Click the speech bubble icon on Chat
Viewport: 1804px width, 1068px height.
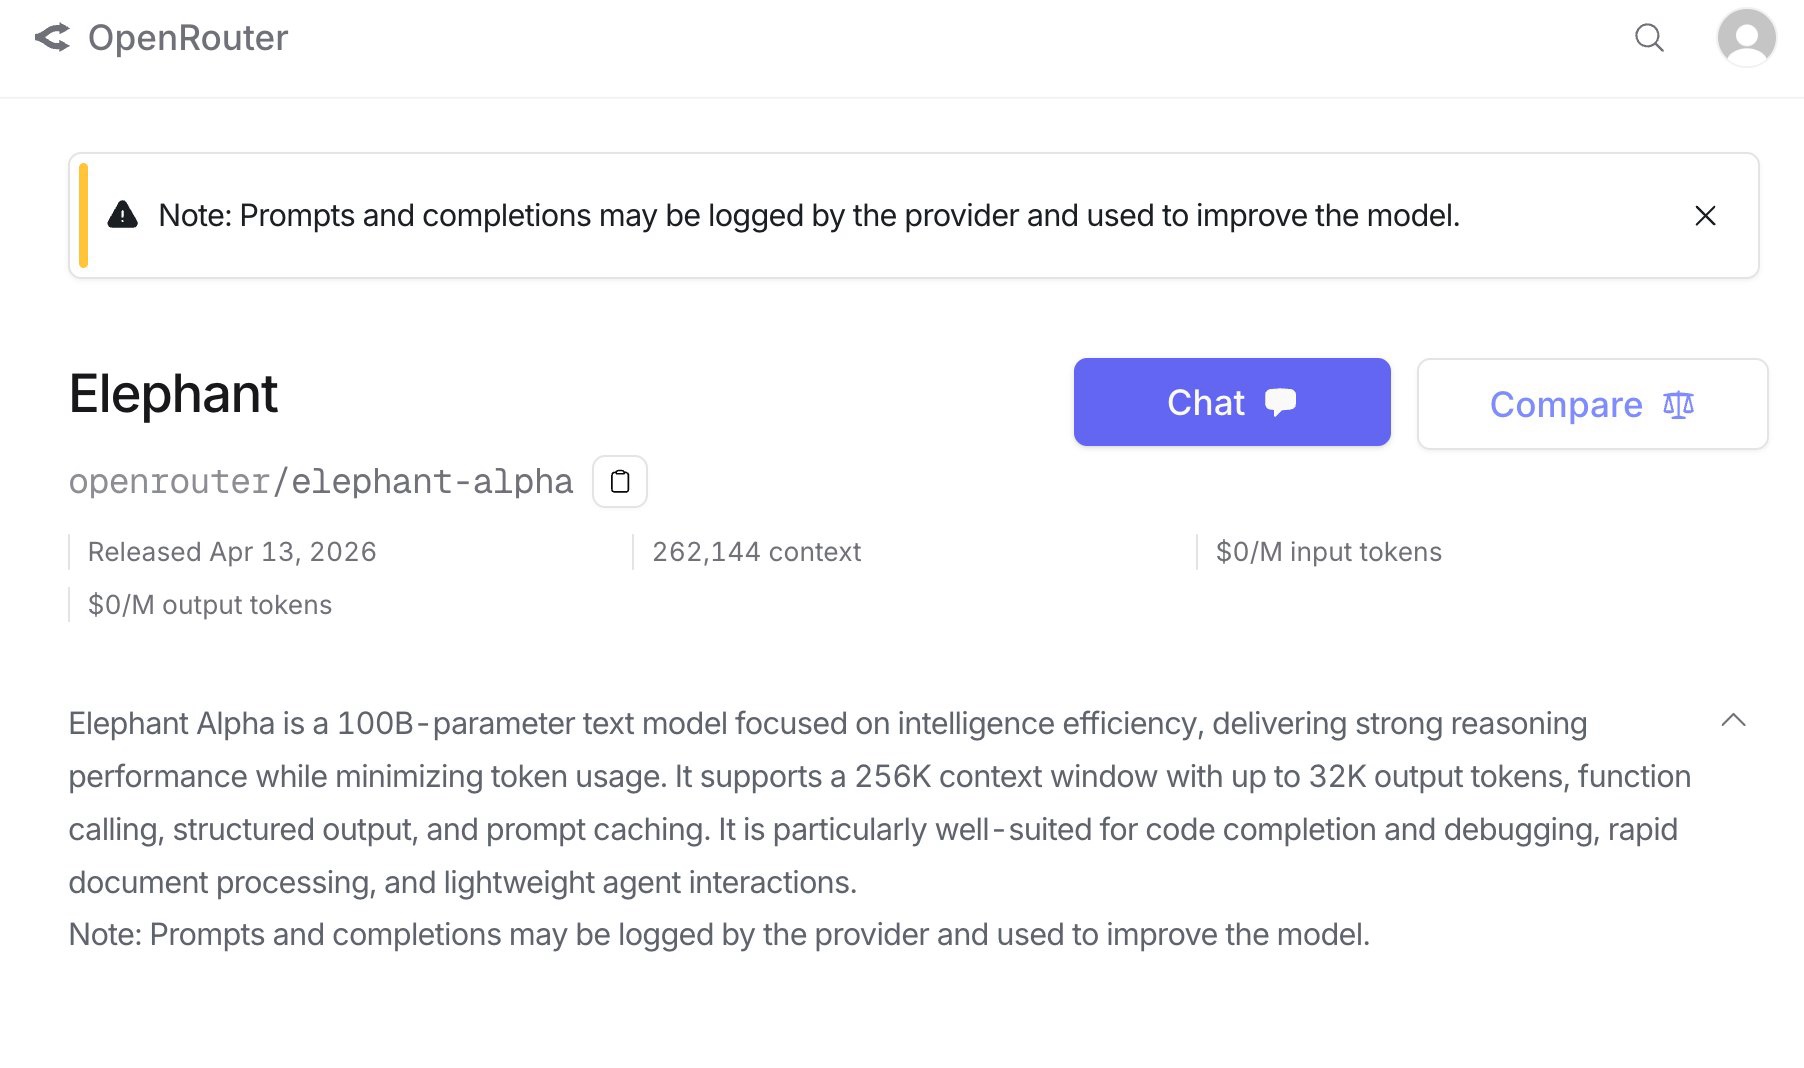pos(1280,402)
